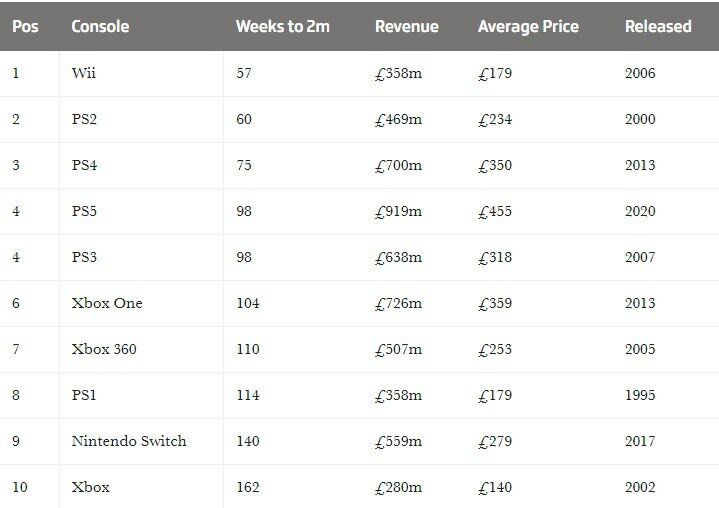
Task: Click the Console column header
Action: tap(100, 27)
